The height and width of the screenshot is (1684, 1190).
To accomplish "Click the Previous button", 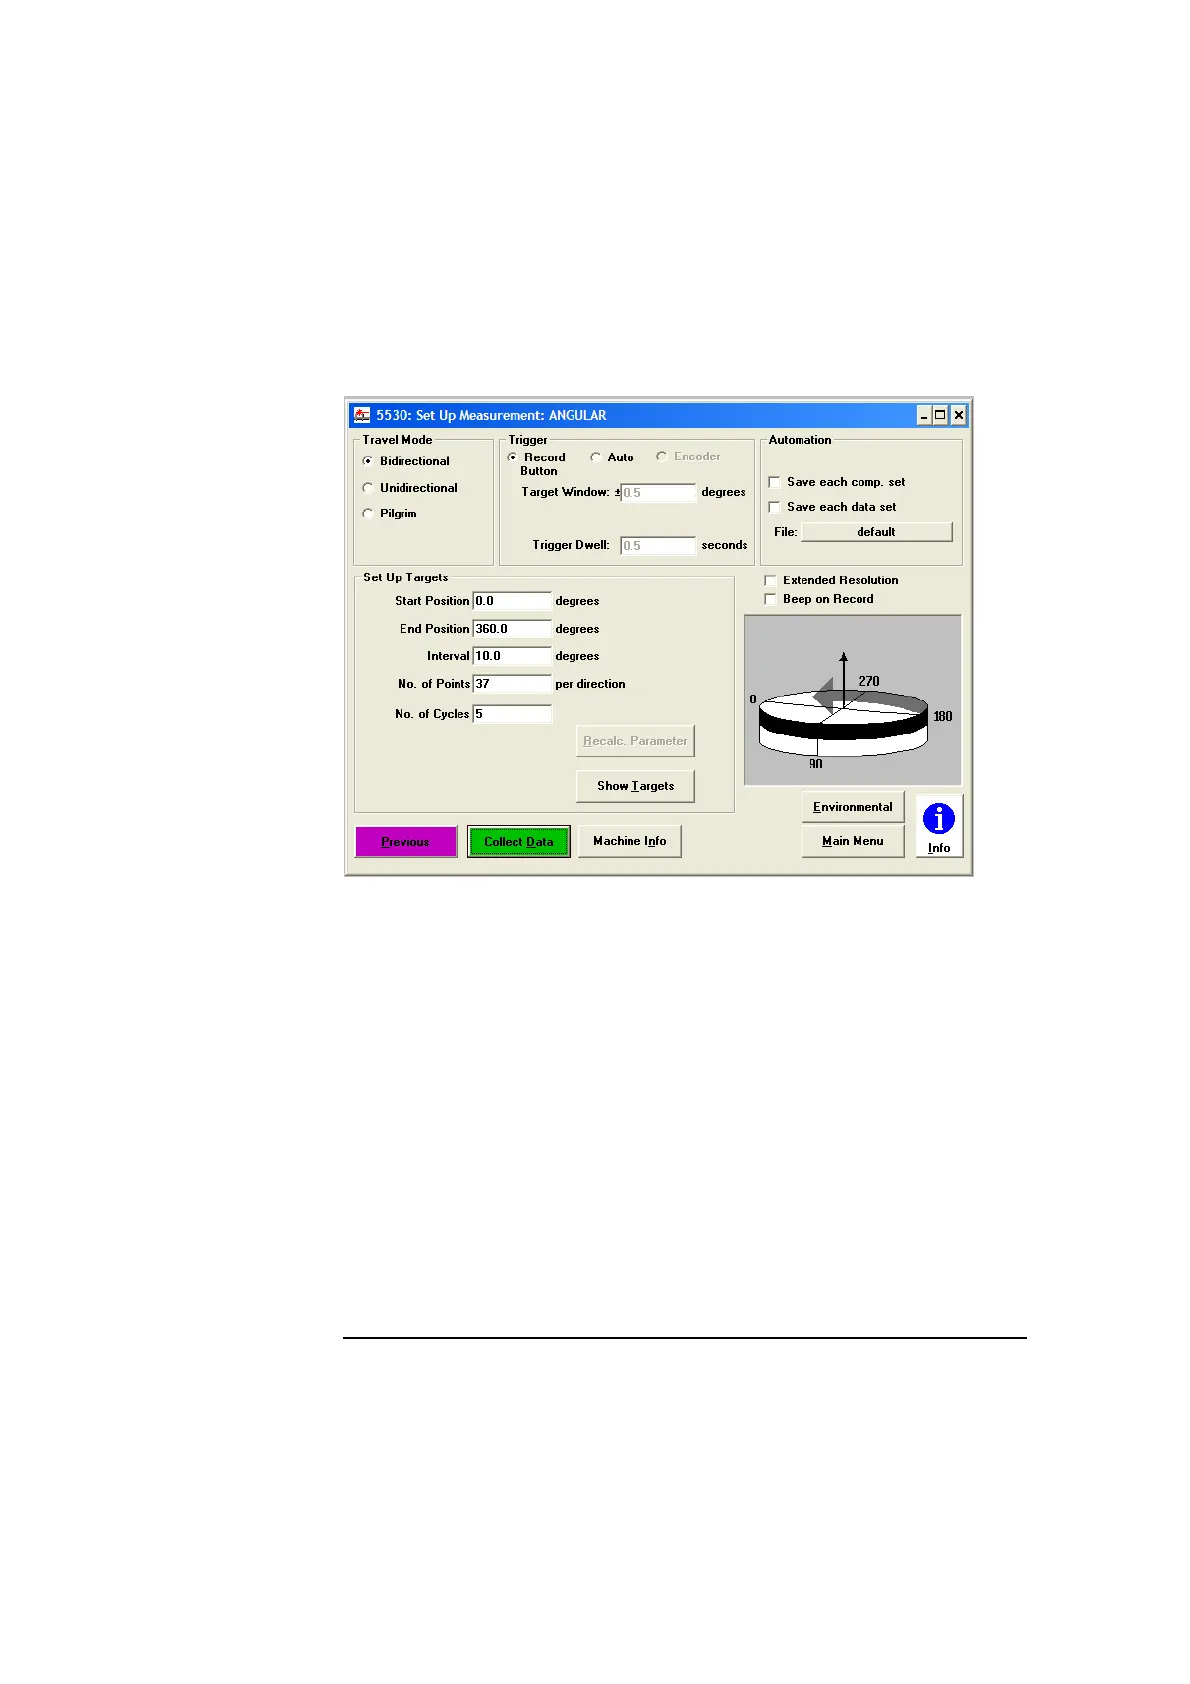I will (x=406, y=842).
